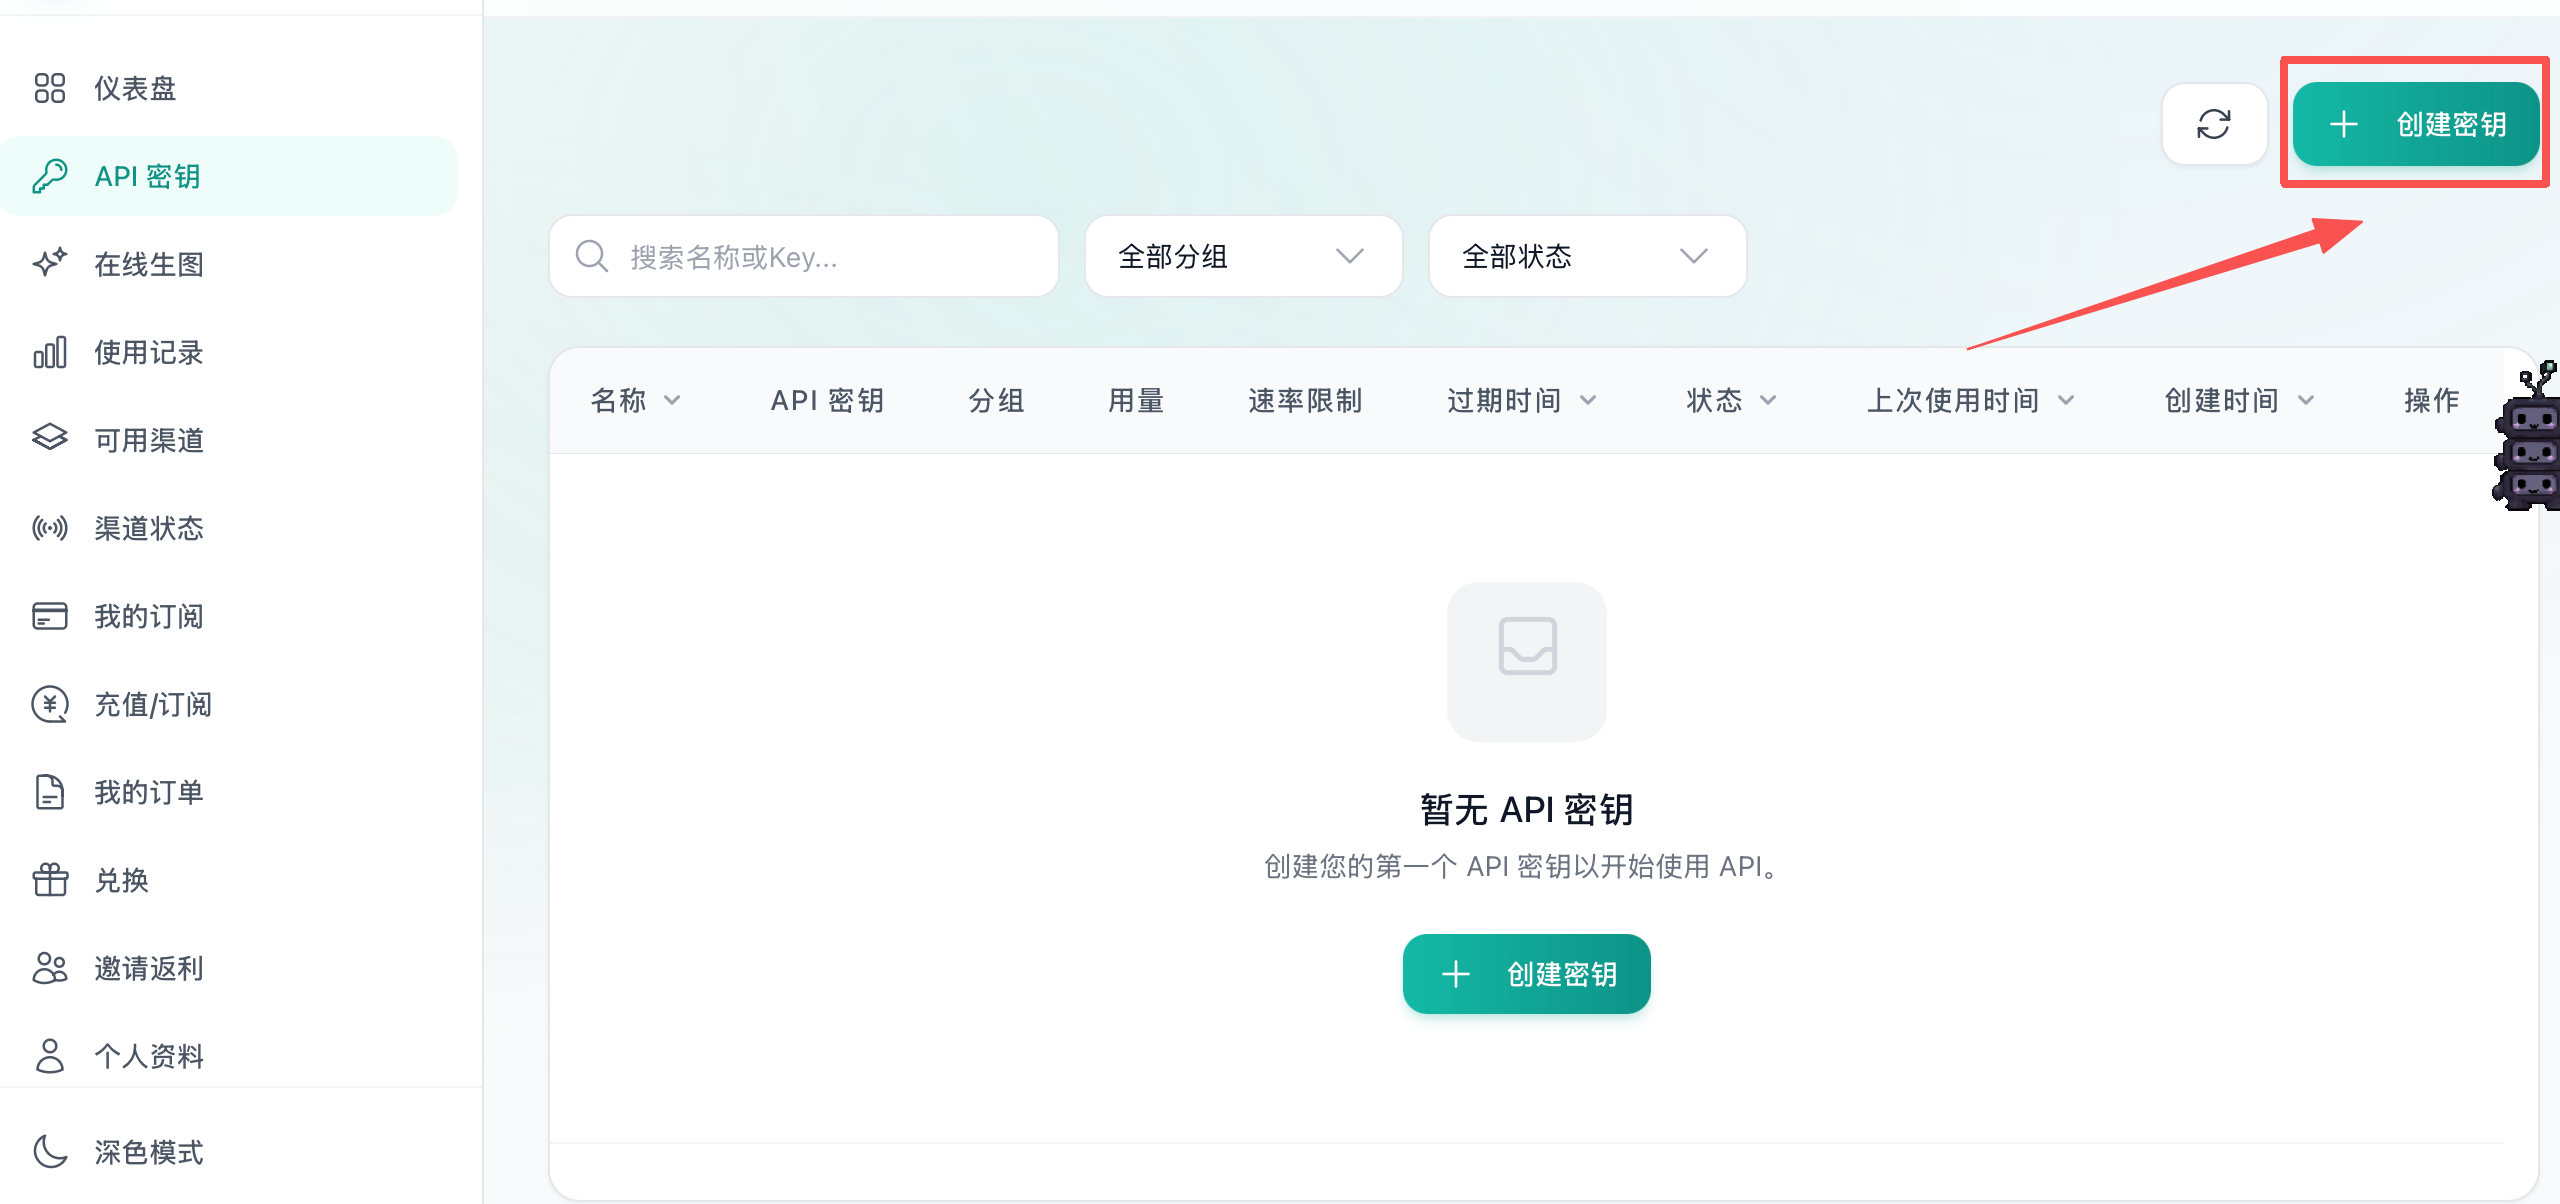The image size is (2560, 1204).
Task: Go to 在线生图 page
Action: click(229, 264)
